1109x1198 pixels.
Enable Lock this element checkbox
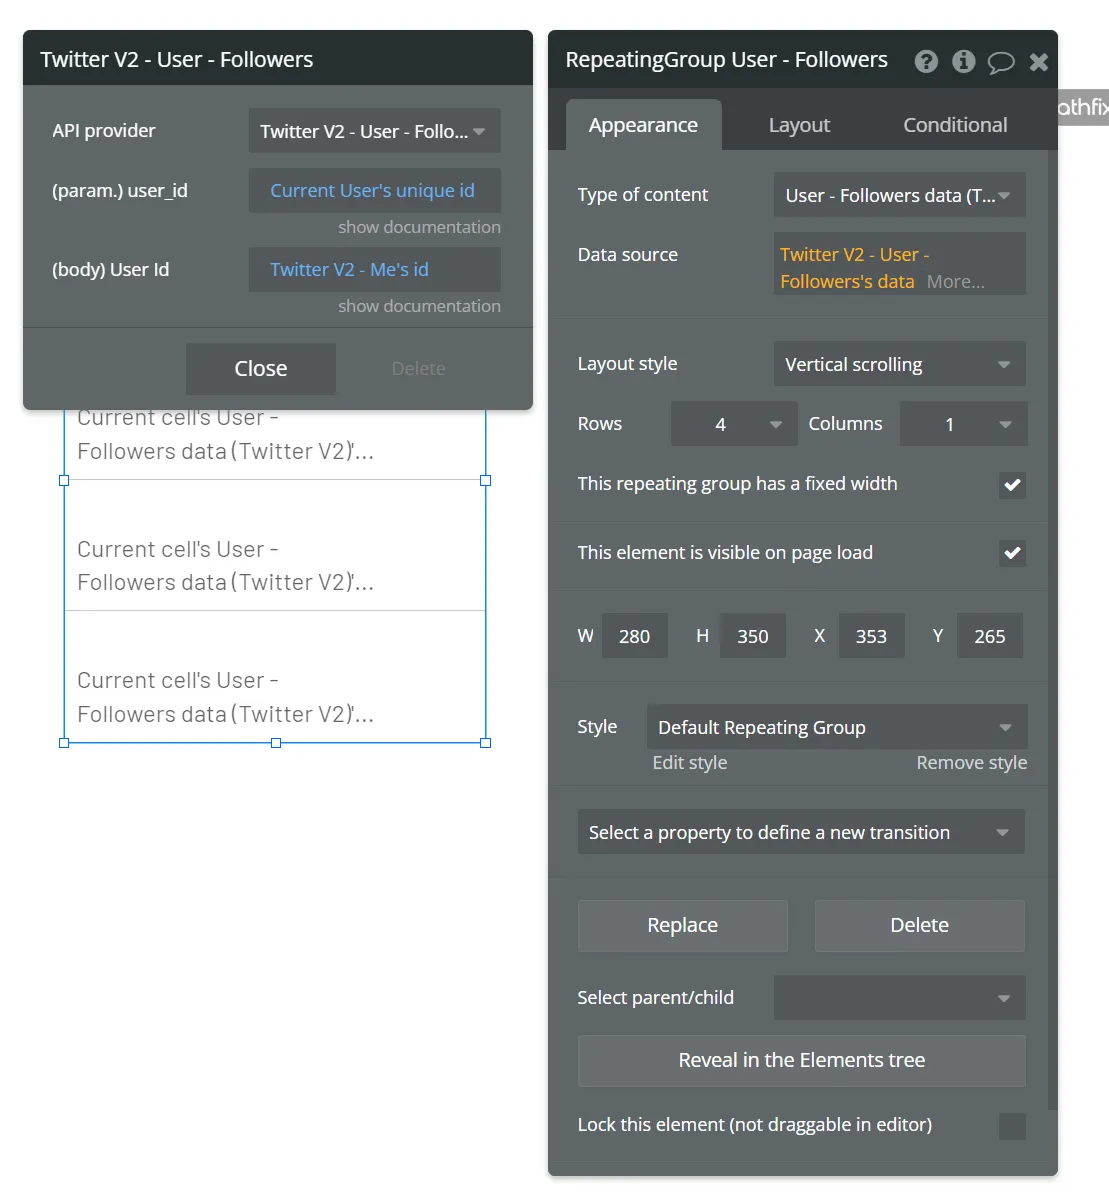(1012, 1126)
